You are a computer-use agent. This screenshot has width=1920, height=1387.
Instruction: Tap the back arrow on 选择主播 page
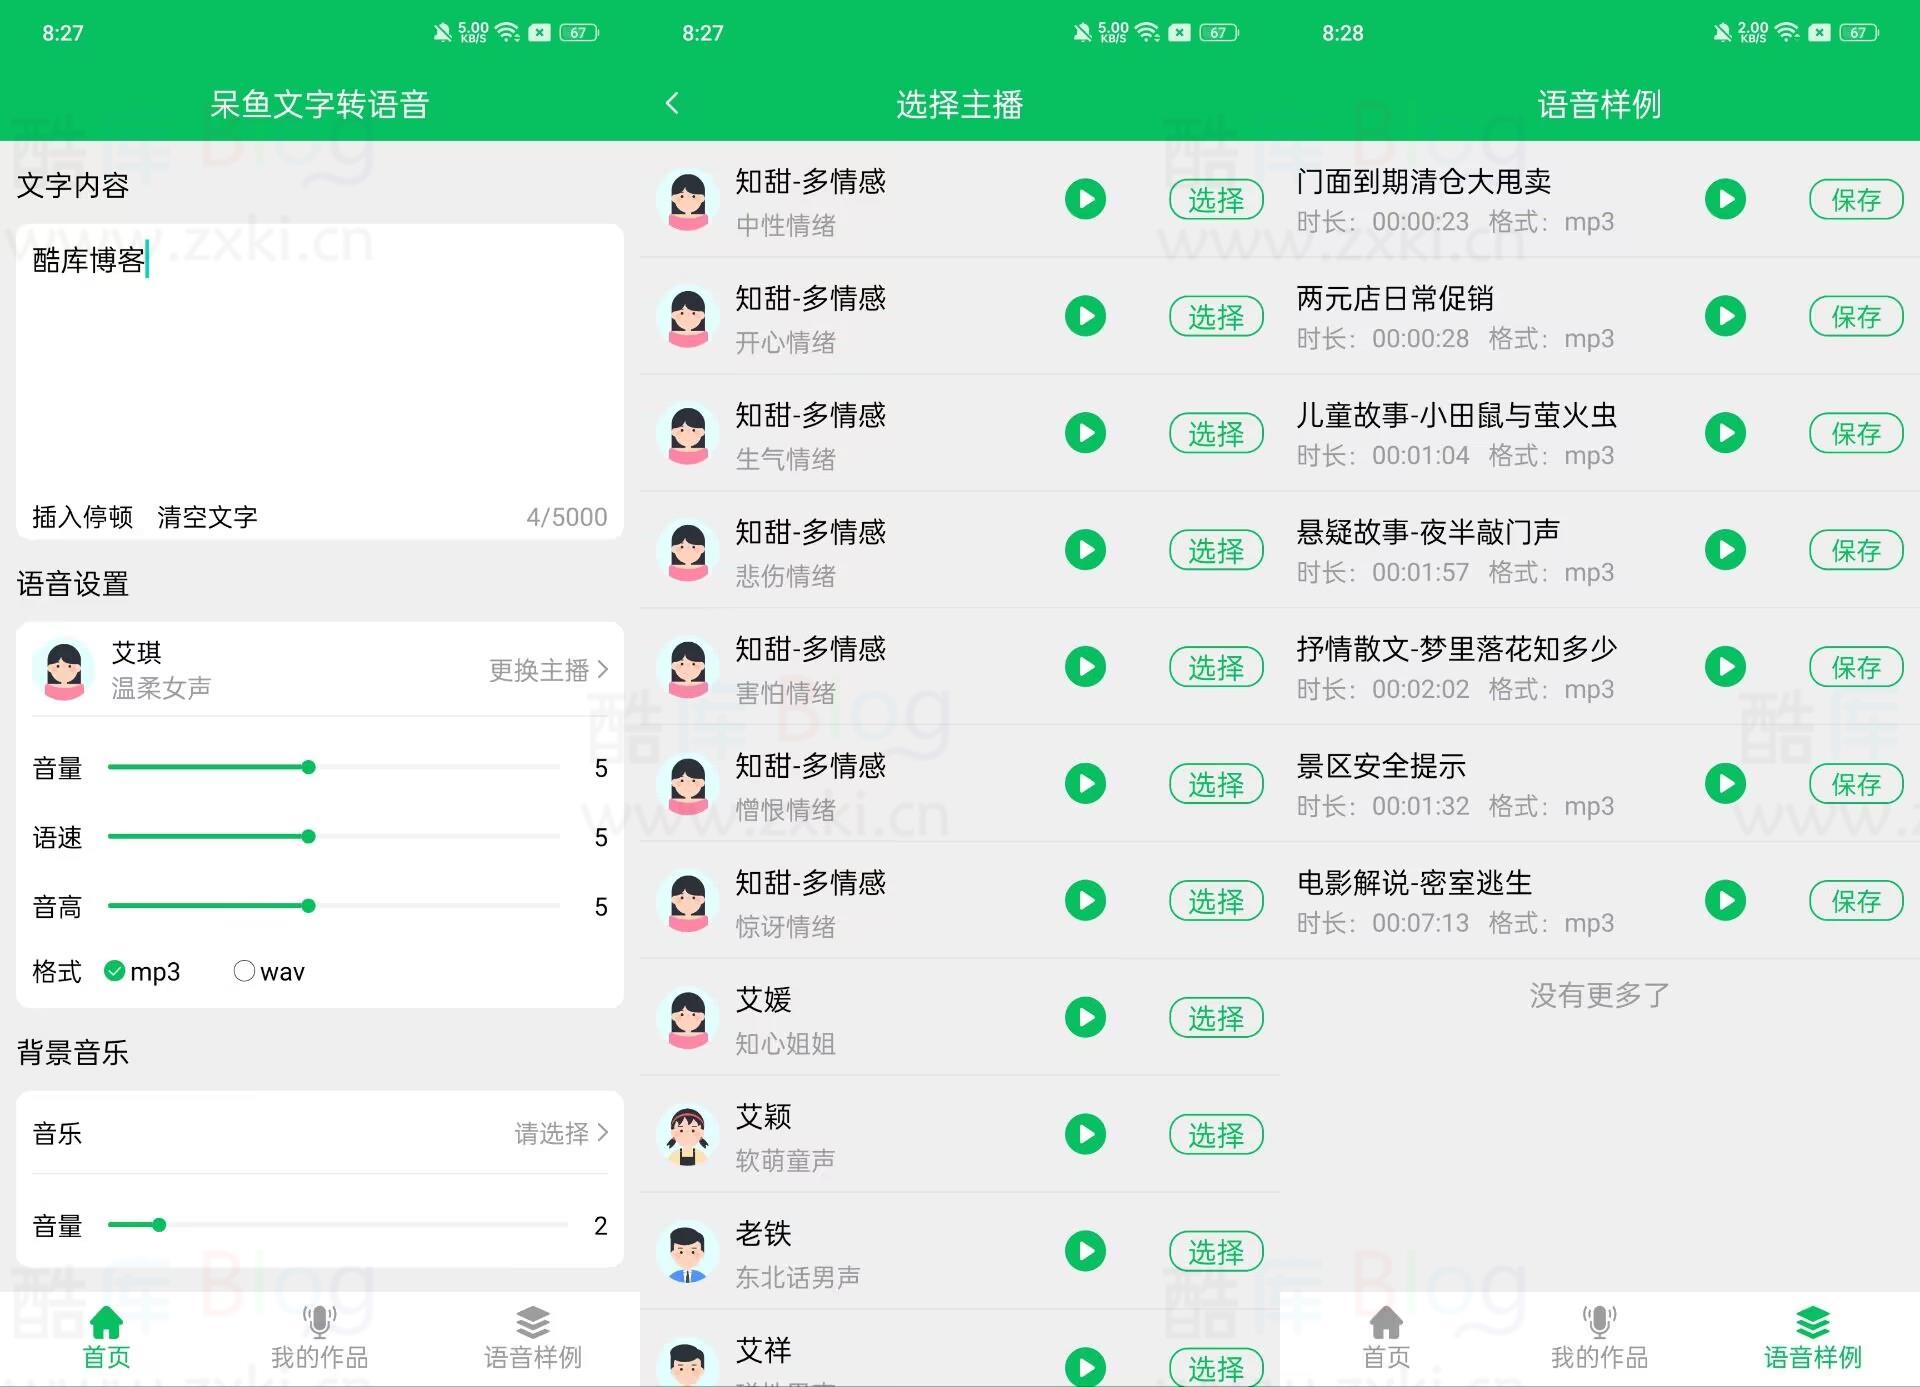pos(673,103)
